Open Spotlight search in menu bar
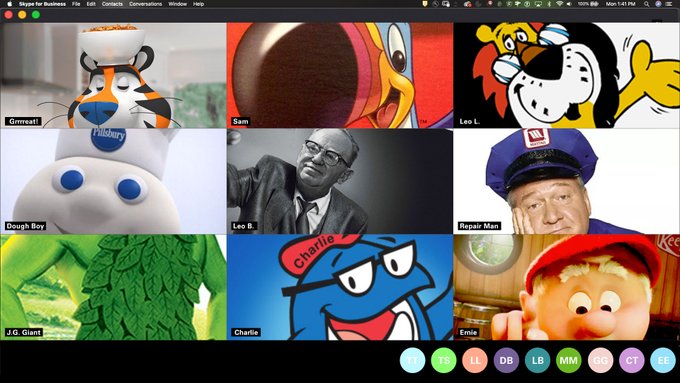 [x=647, y=4]
